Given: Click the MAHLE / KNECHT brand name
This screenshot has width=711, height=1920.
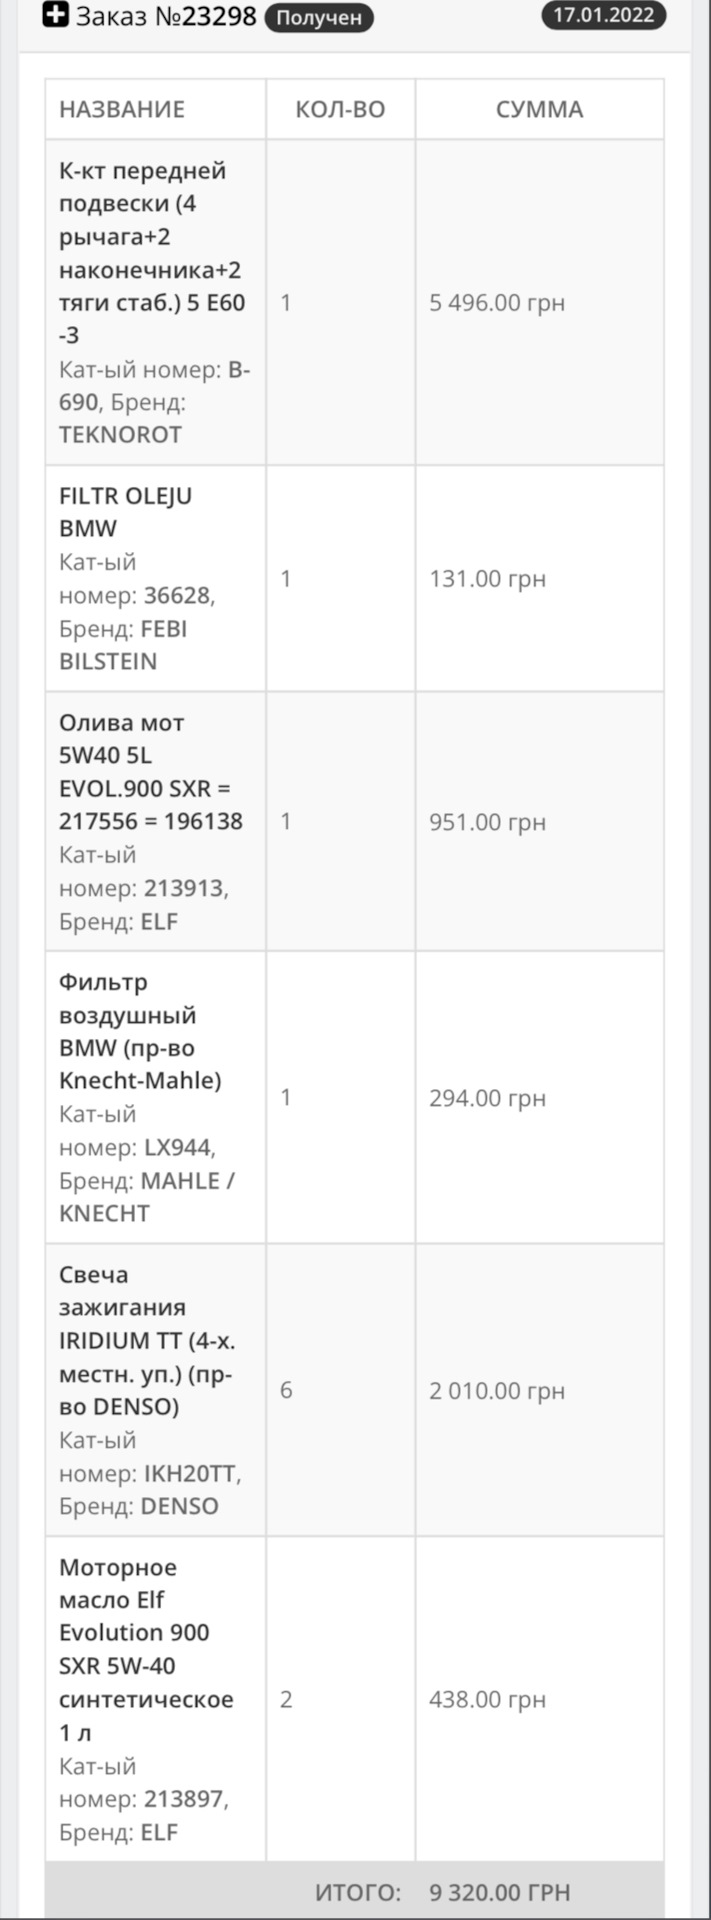Looking at the screenshot, I should (x=147, y=1197).
